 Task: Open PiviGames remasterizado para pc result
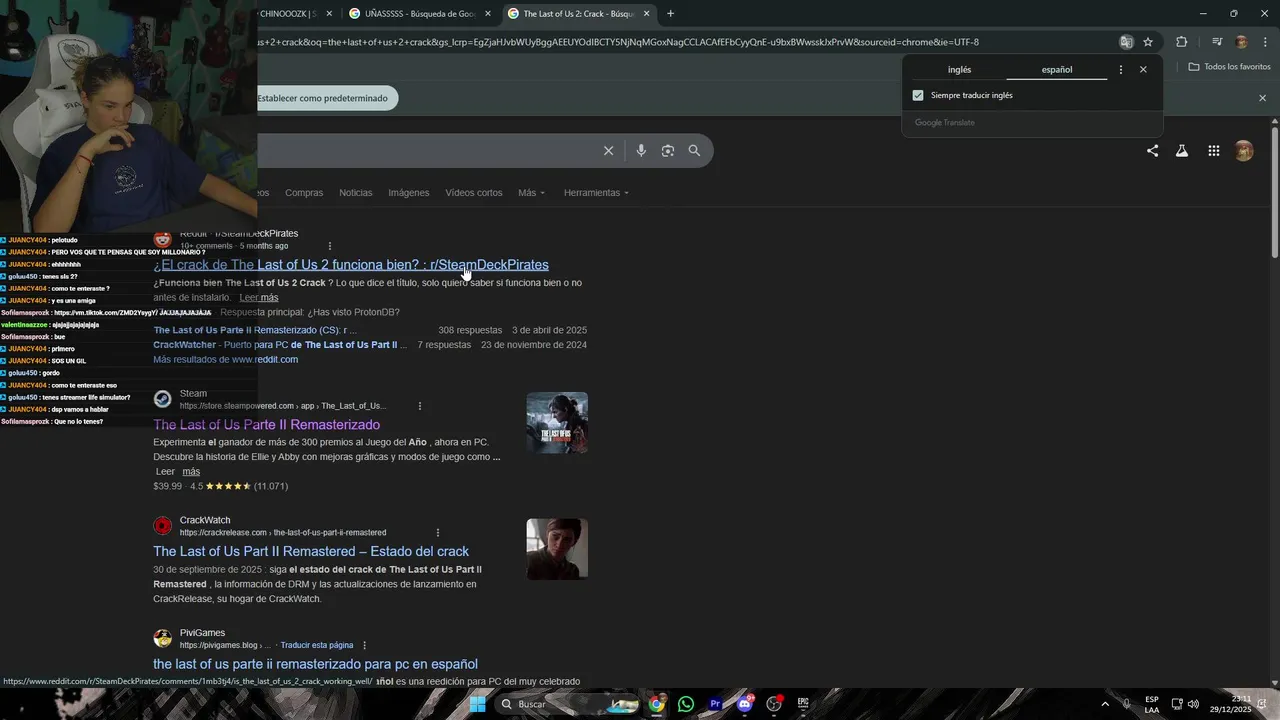click(315, 664)
